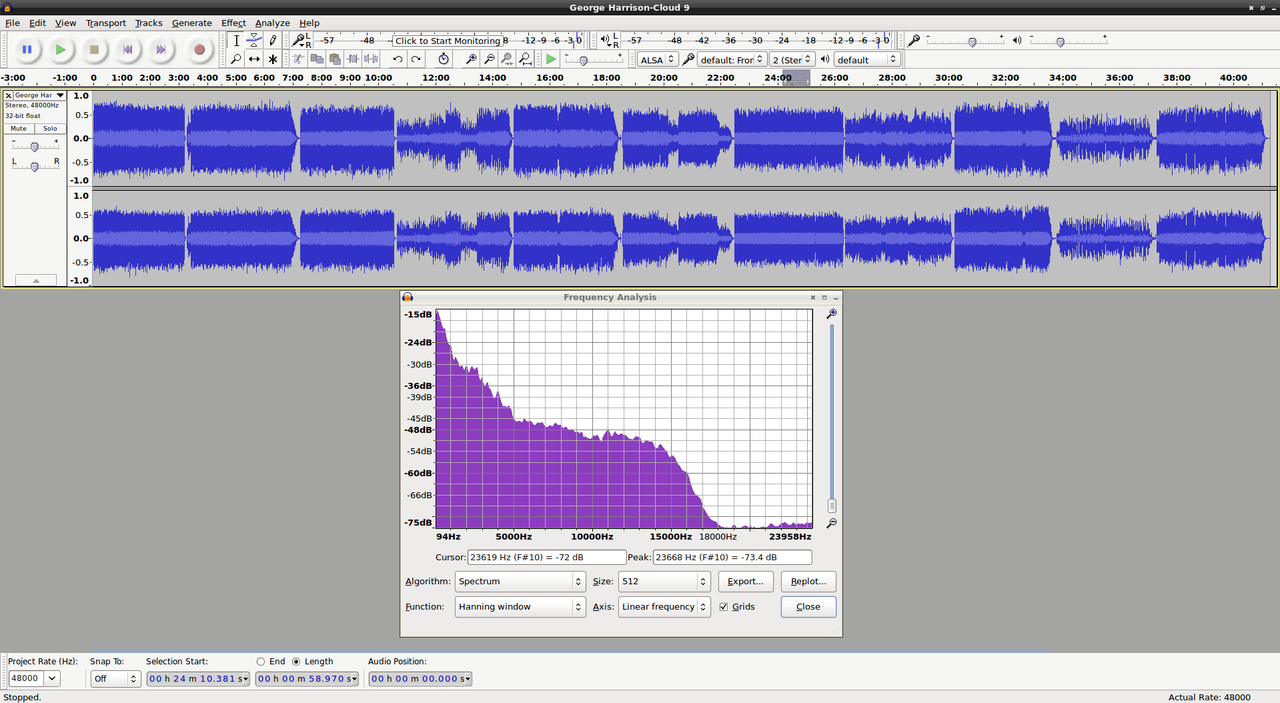Select the Envelope tool
The height and width of the screenshot is (703, 1280).
(254, 41)
